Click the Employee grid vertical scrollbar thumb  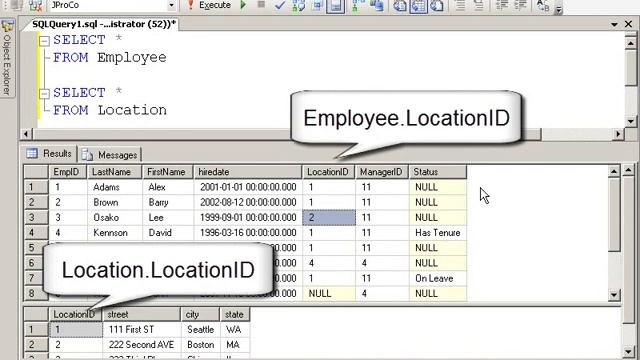[x=614, y=214]
